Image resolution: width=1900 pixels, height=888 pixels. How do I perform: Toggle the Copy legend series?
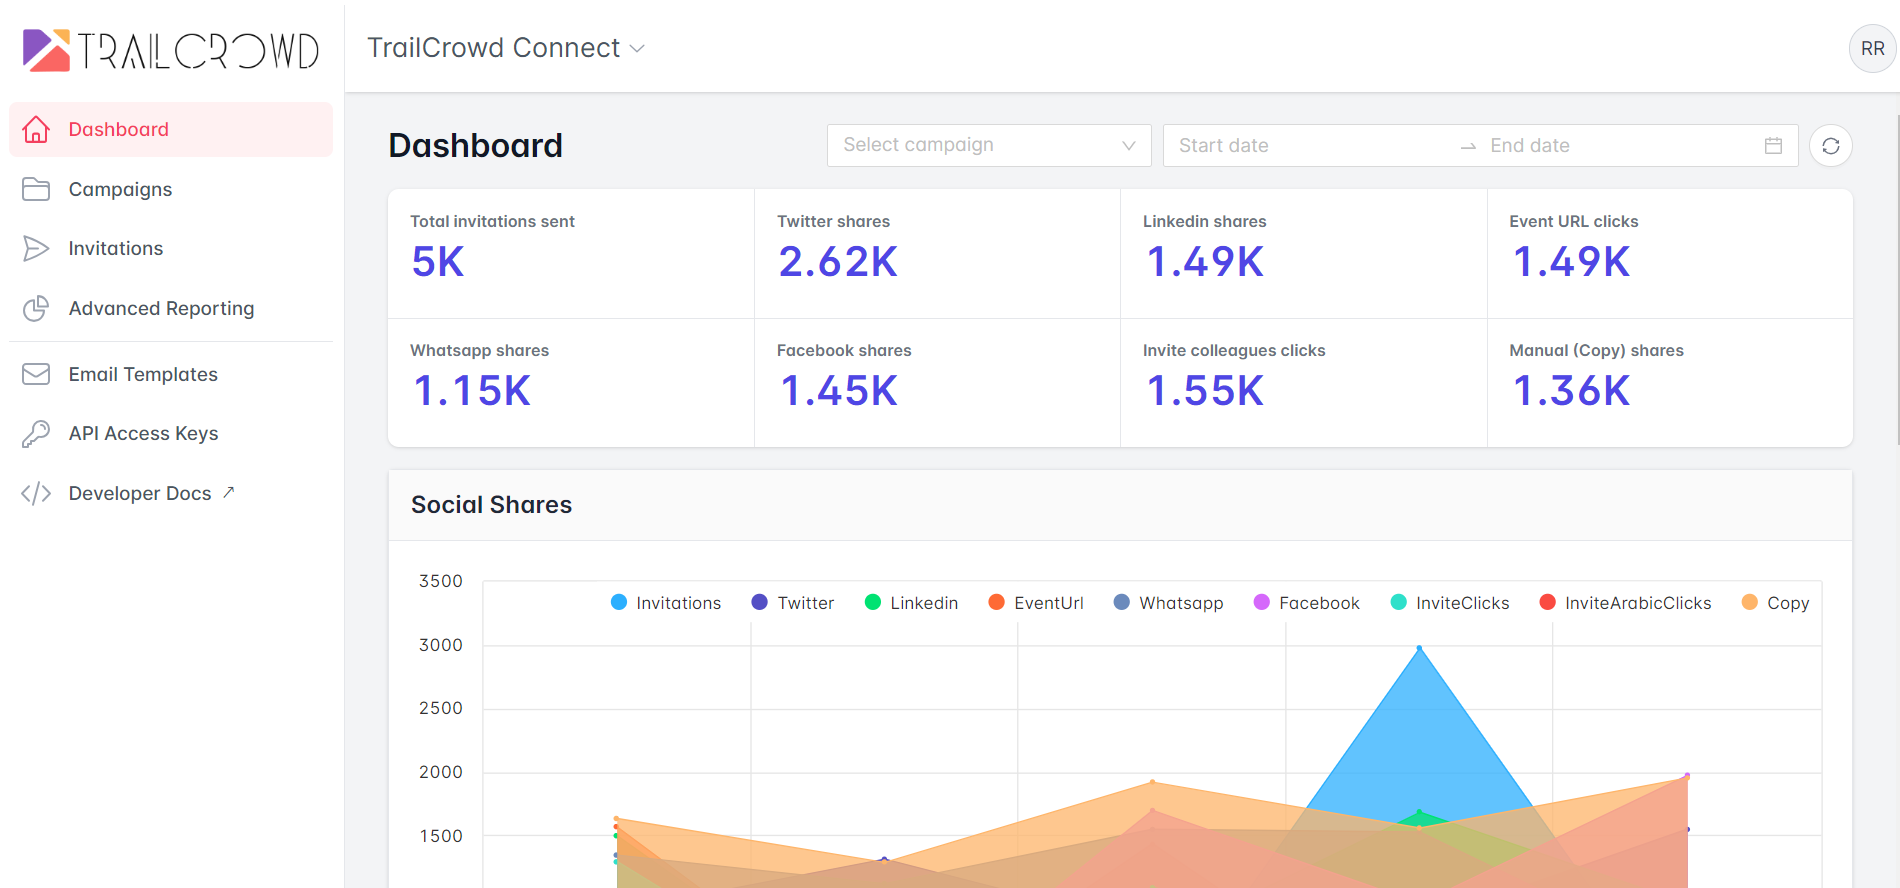coord(1776,603)
